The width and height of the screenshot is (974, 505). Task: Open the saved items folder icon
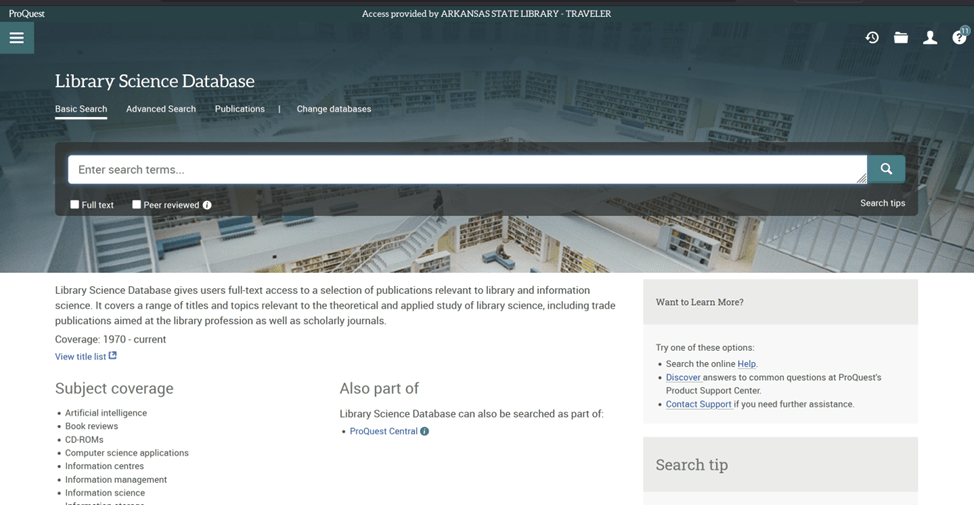(x=901, y=38)
